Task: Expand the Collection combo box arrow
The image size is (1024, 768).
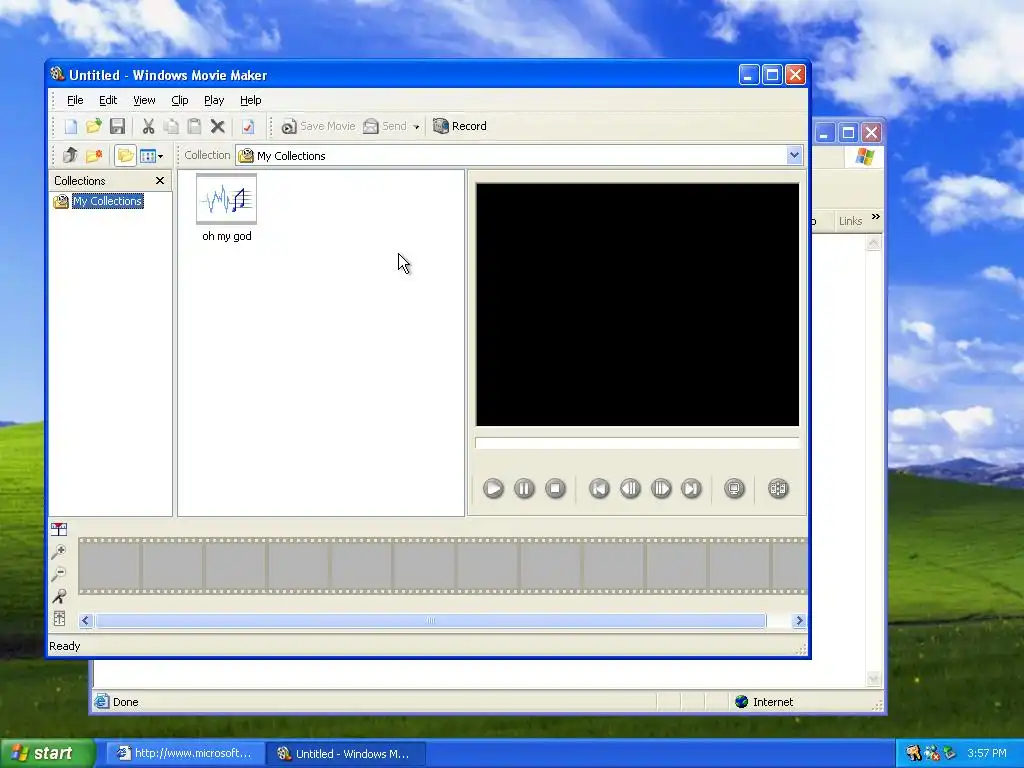Action: [794, 155]
